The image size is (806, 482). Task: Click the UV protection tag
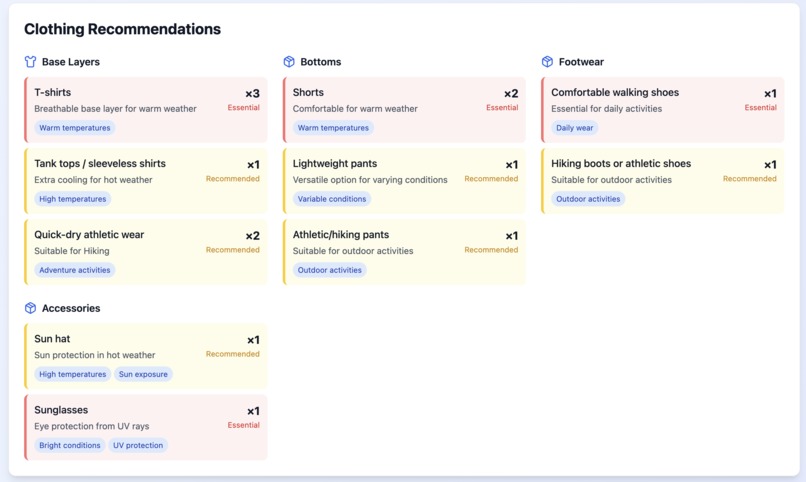point(138,445)
